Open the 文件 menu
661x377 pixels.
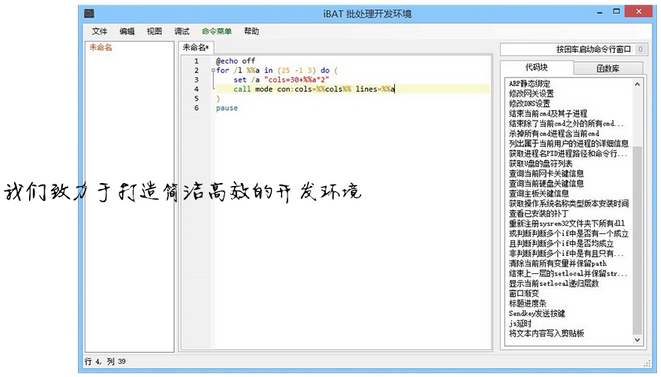coord(99,31)
